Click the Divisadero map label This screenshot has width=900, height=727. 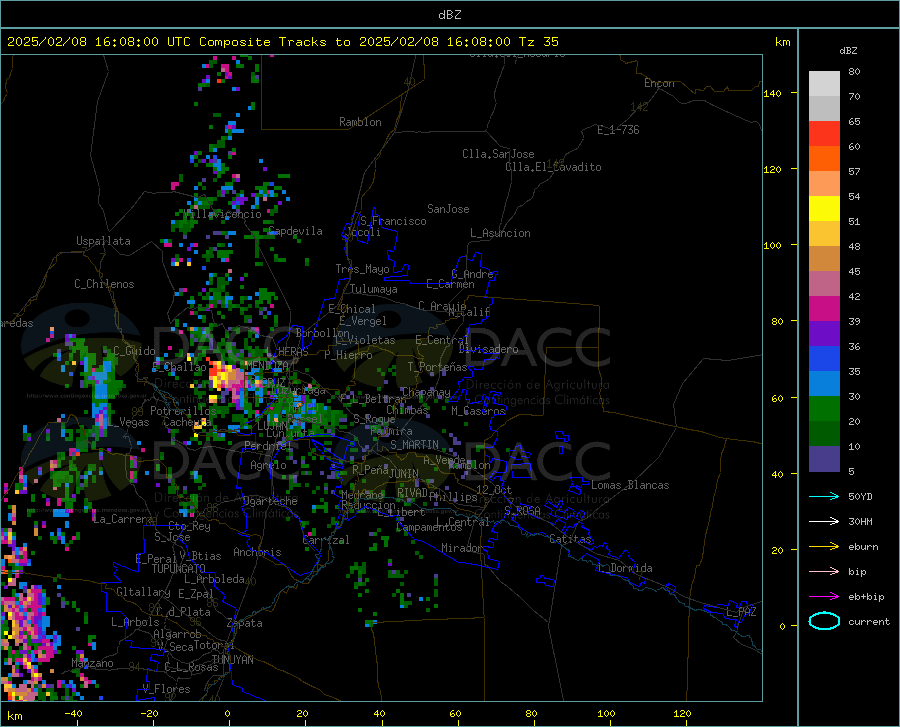point(488,349)
